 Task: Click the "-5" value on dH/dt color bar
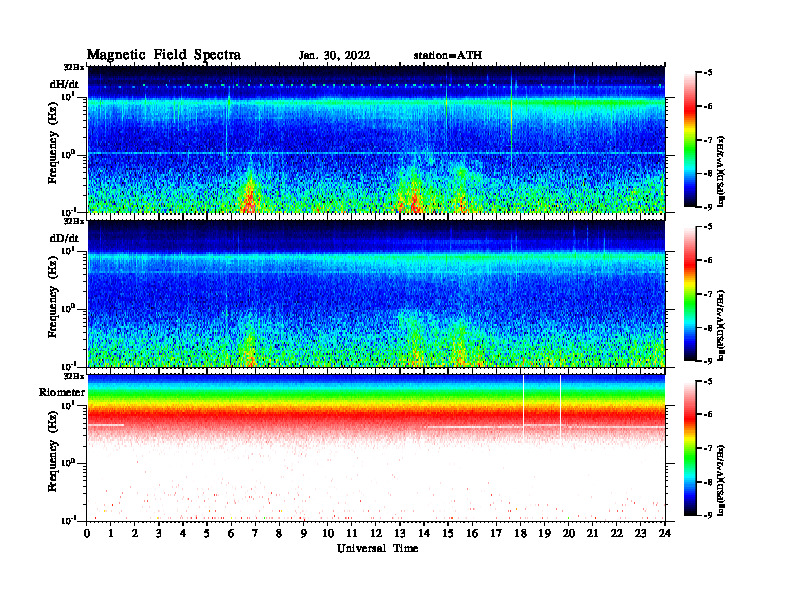708,73
